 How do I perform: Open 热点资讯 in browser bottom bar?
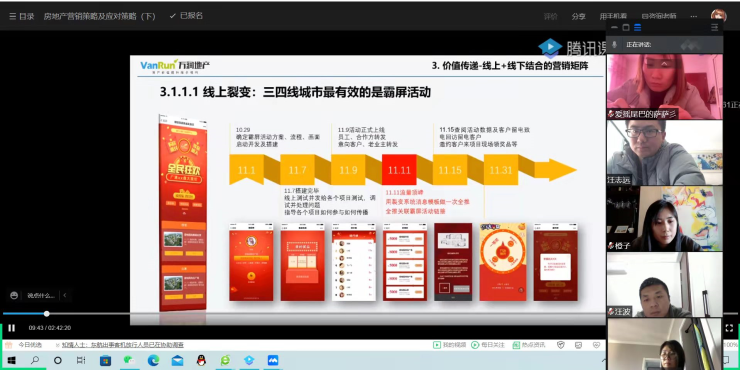click(x=528, y=345)
